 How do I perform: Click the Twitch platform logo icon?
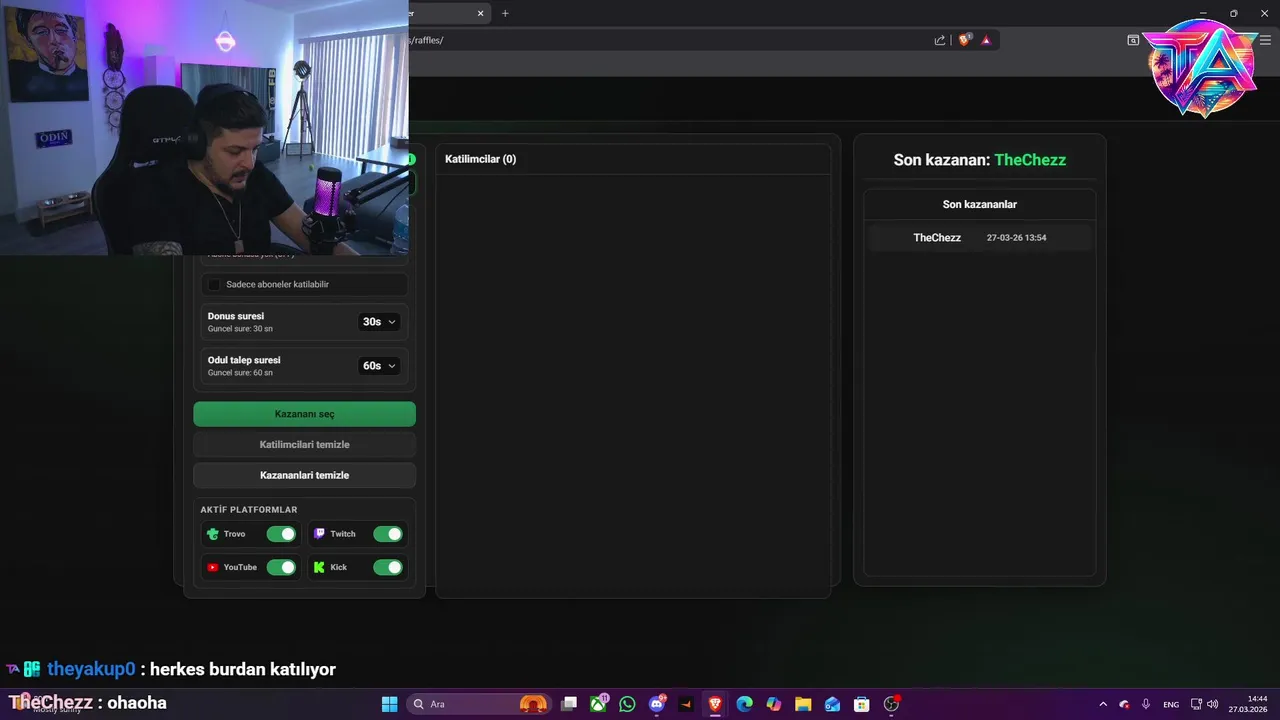(319, 534)
